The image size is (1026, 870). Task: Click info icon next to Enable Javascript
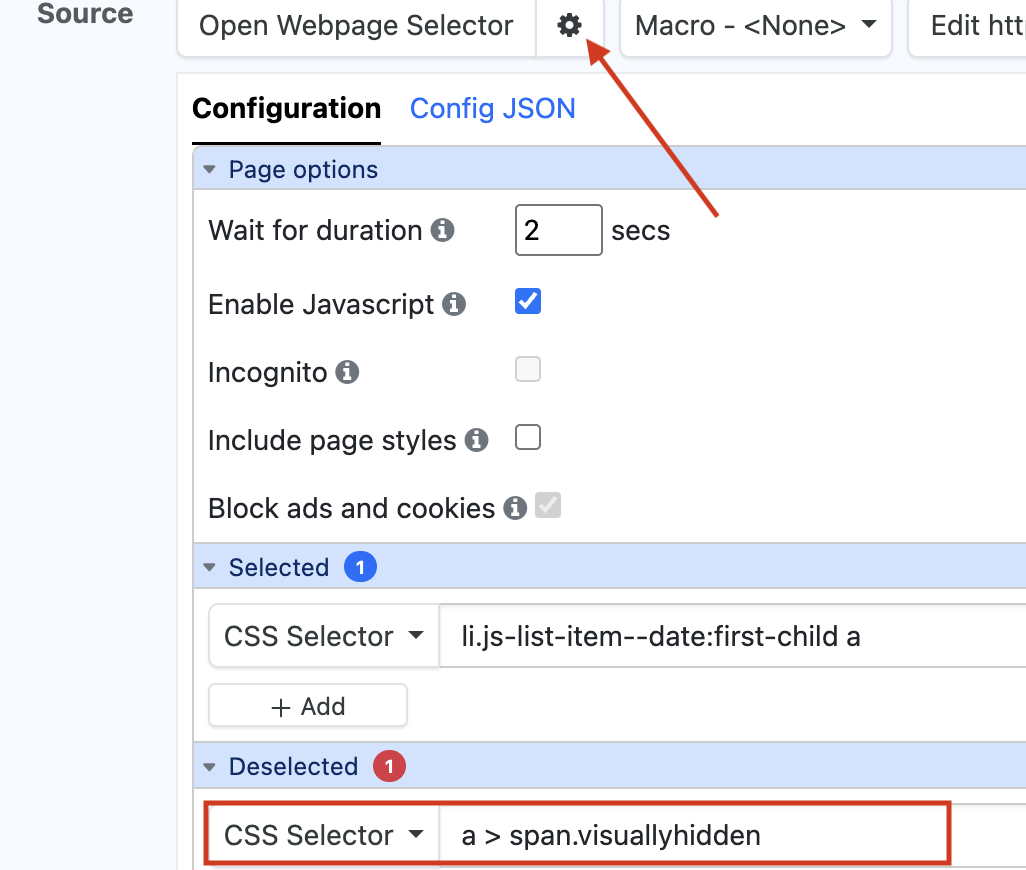point(454,304)
